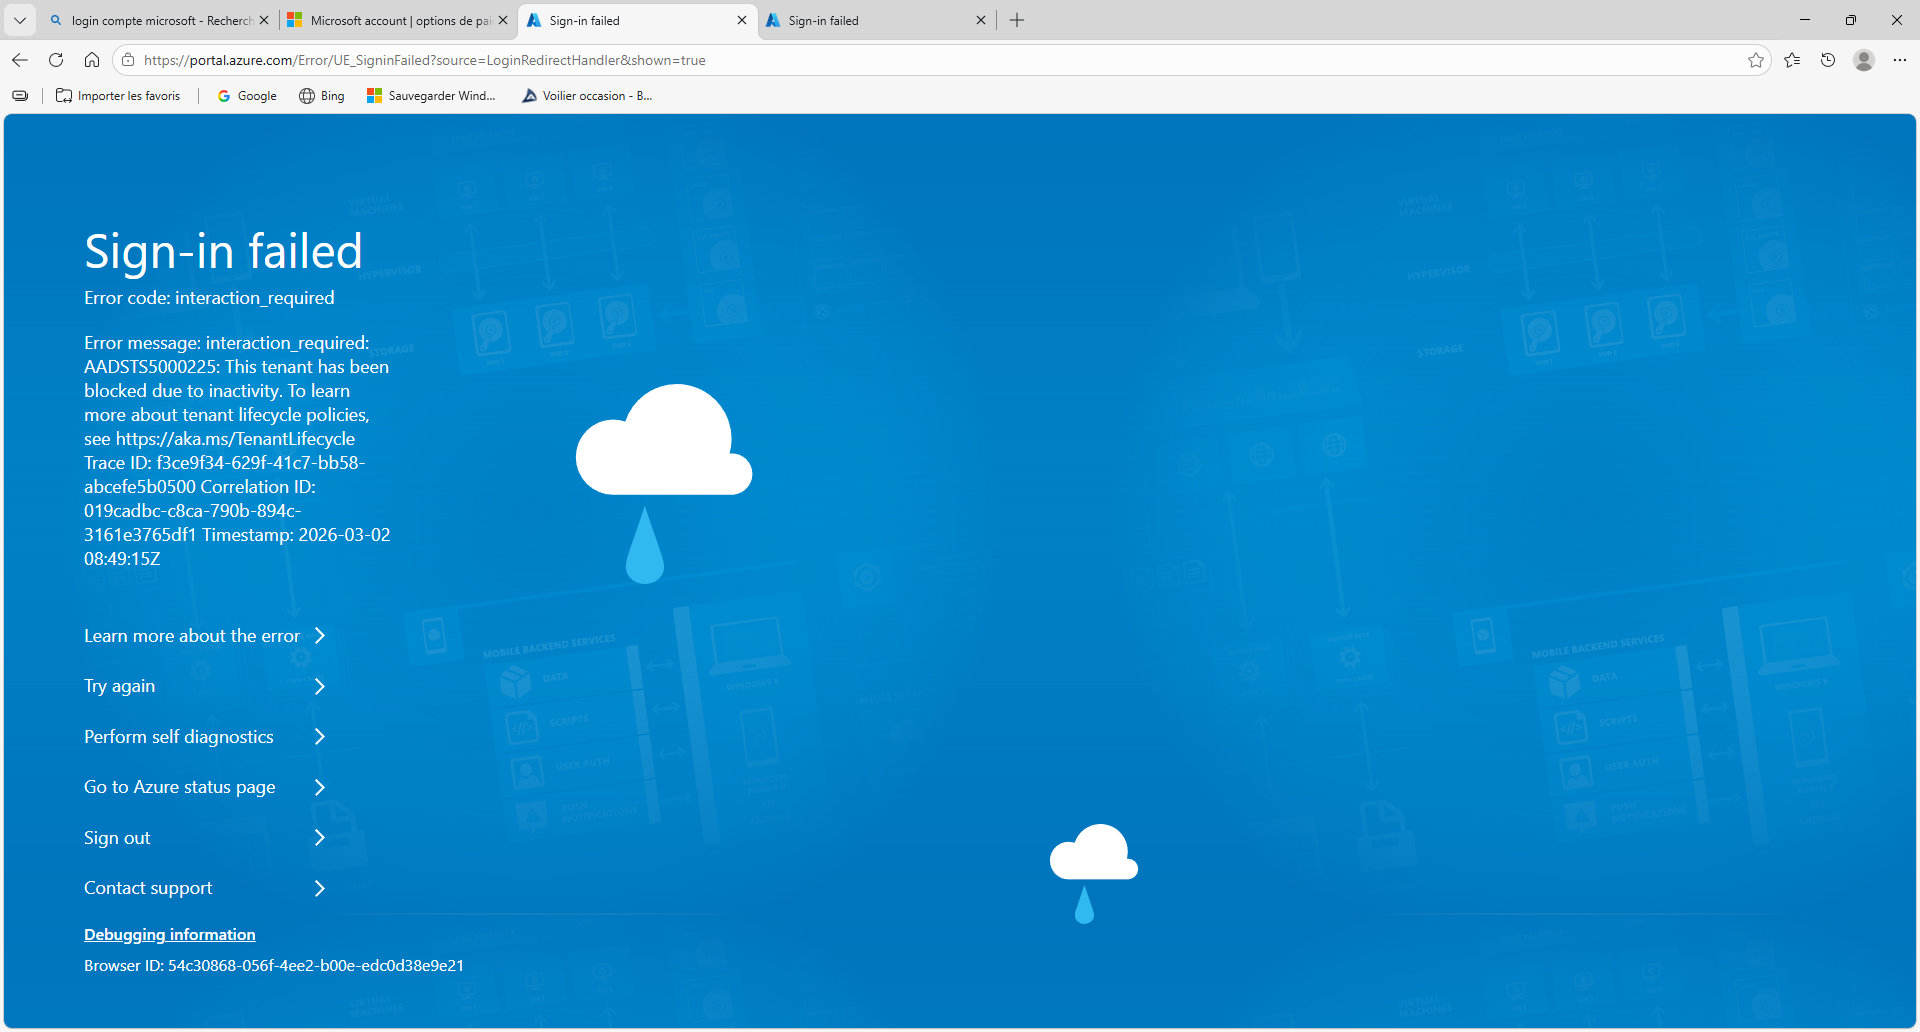Close the Microsoft account tab
This screenshot has width=1920, height=1032.
coord(503,20)
